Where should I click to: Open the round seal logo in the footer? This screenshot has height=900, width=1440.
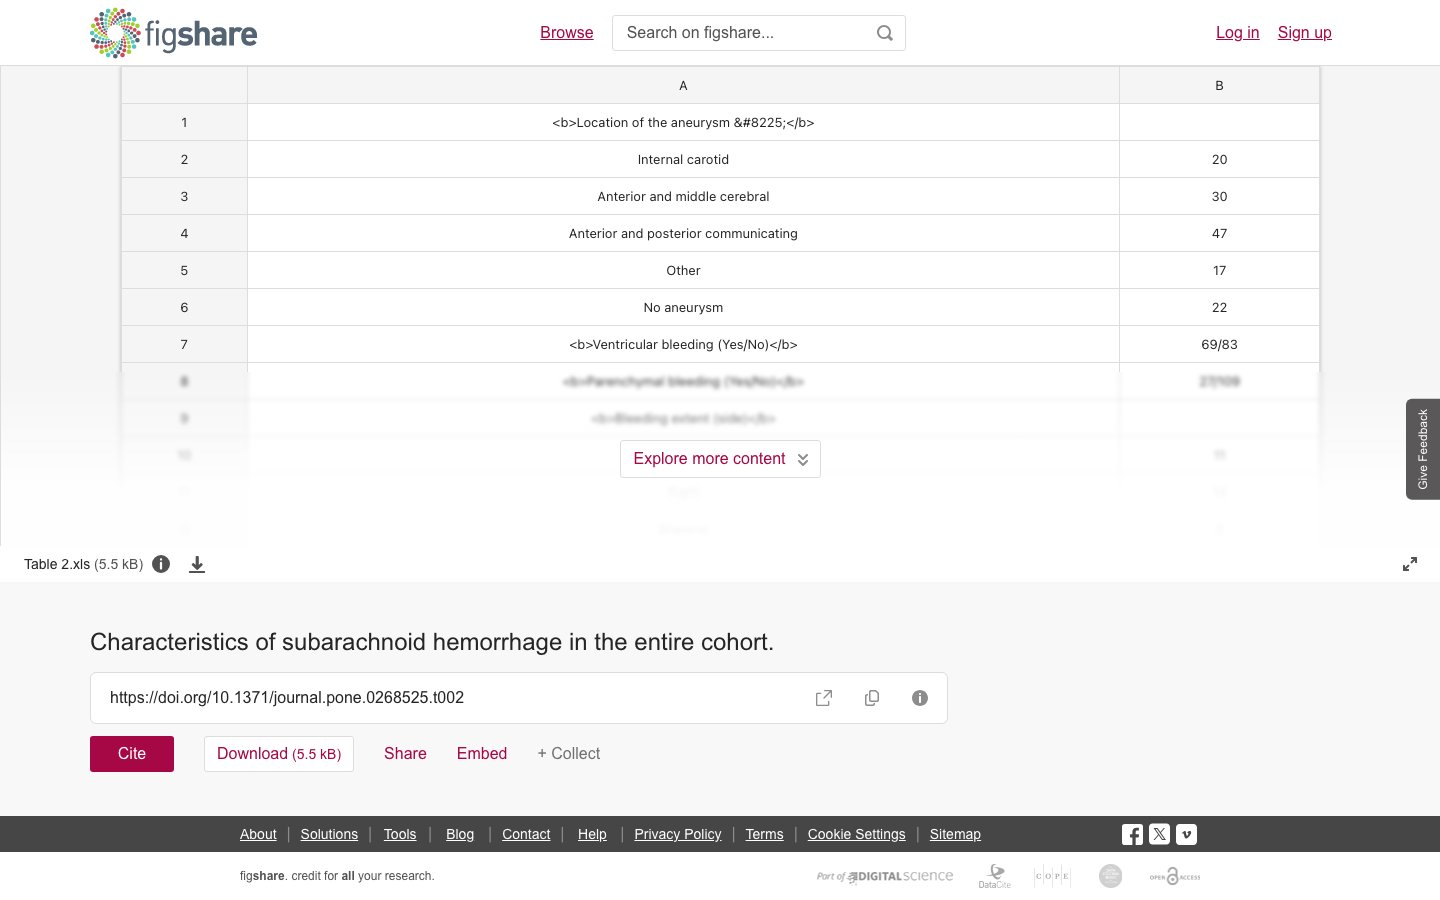[1110, 876]
